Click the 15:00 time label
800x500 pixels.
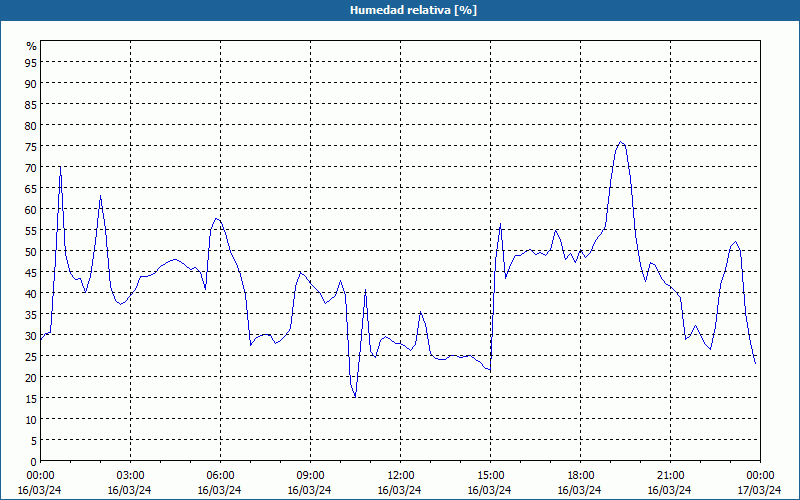490,476
